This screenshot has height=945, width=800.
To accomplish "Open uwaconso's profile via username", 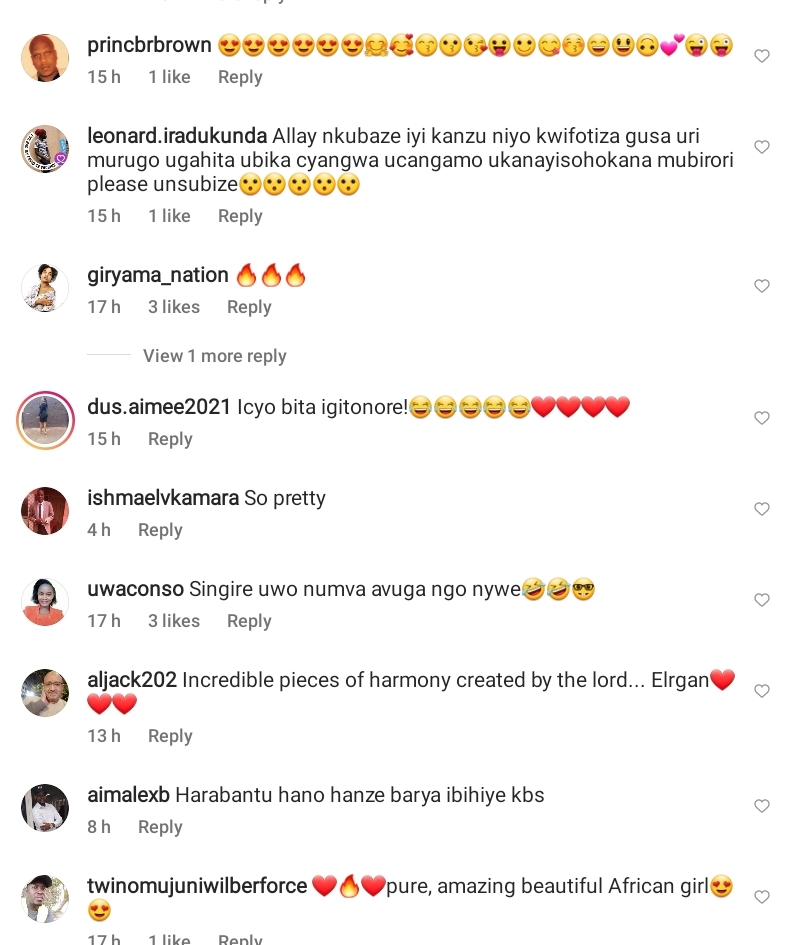I will 135,589.
